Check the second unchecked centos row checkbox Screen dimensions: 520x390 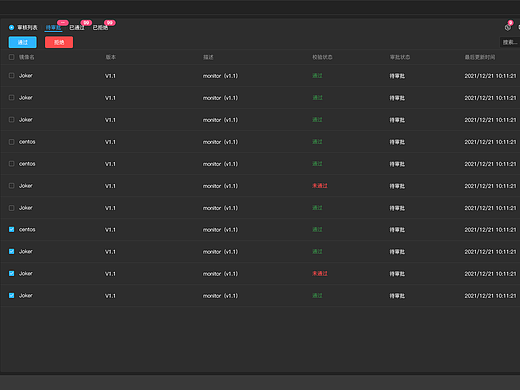pos(11,164)
